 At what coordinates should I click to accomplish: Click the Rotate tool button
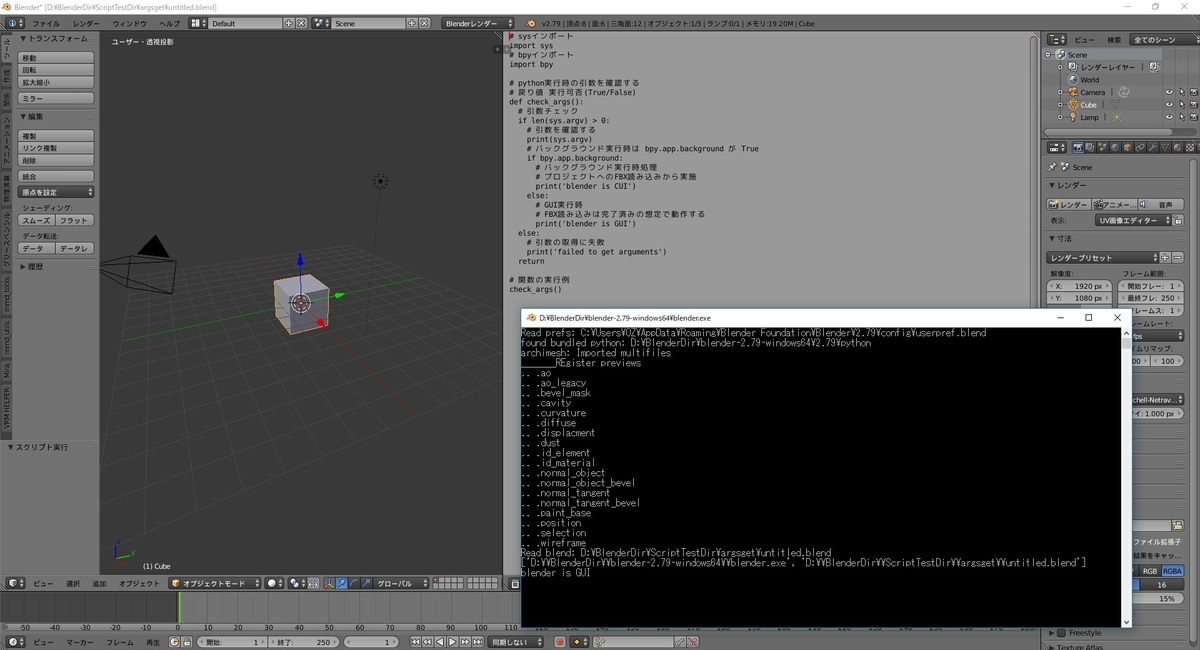57,70
